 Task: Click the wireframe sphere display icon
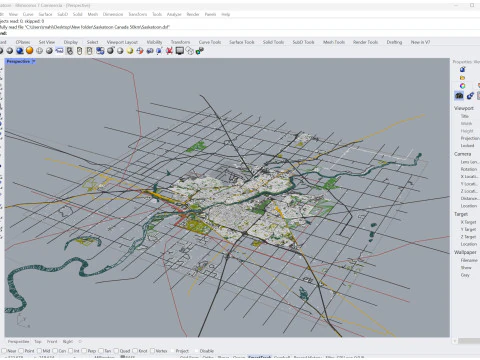[40, 51]
